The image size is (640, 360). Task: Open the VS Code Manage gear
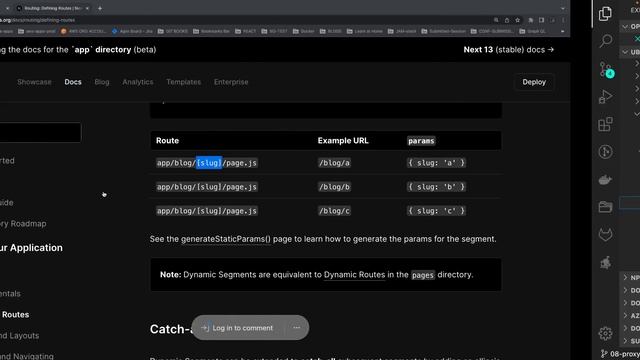pos(605,333)
